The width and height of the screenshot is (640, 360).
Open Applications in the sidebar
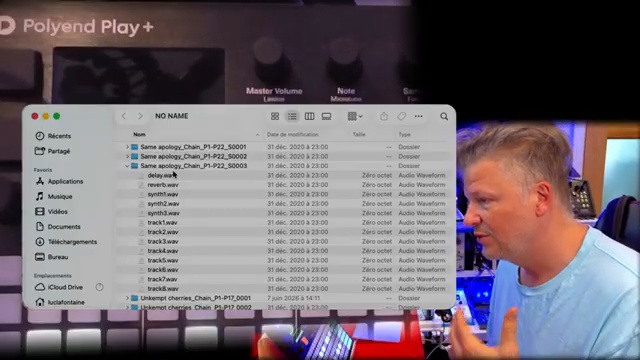(59, 181)
